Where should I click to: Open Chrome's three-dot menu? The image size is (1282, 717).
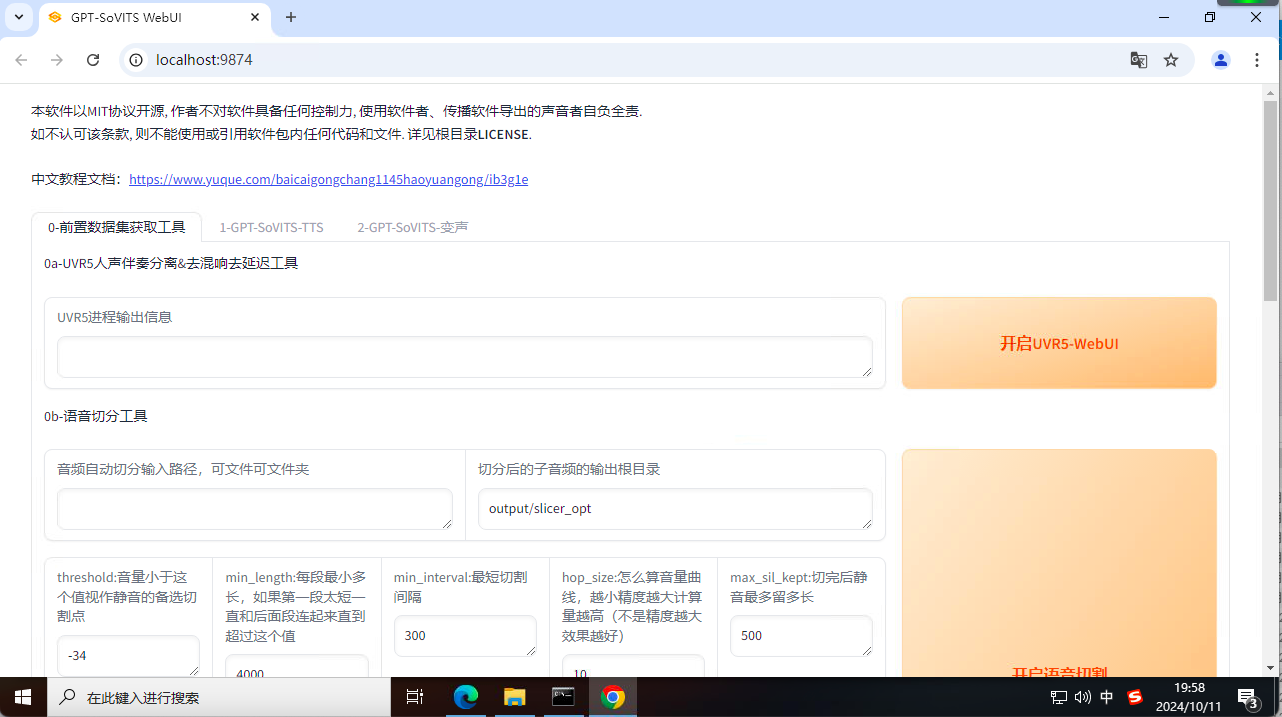1257,60
